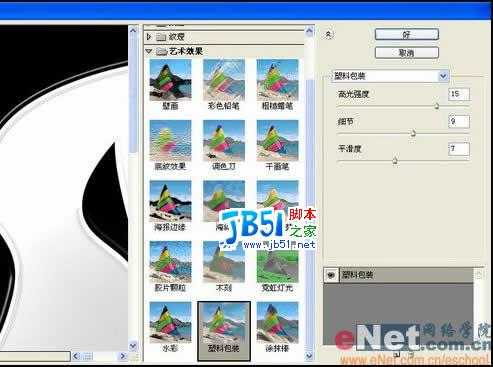
Task: Select the 霓虹灯光 neon glow filter
Action: pyautogui.click(x=277, y=262)
